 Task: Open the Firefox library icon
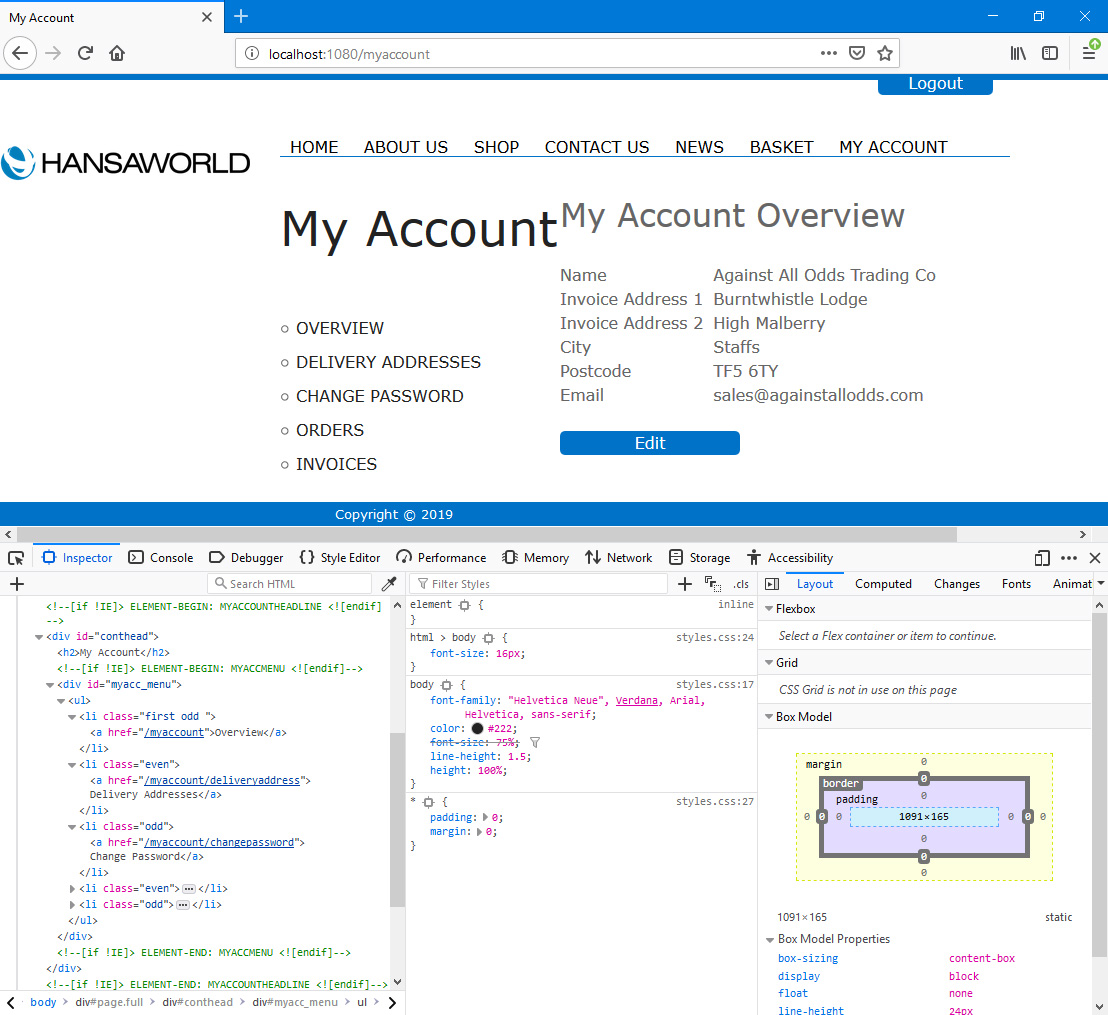(x=1018, y=53)
